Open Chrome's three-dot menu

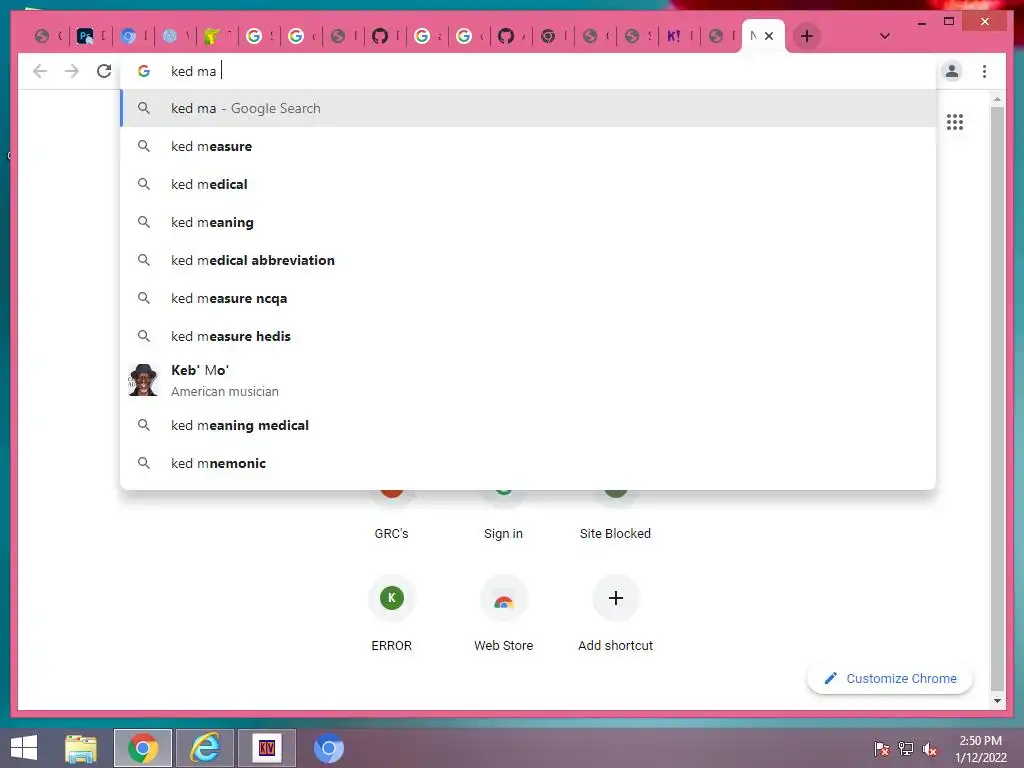coord(984,71)
